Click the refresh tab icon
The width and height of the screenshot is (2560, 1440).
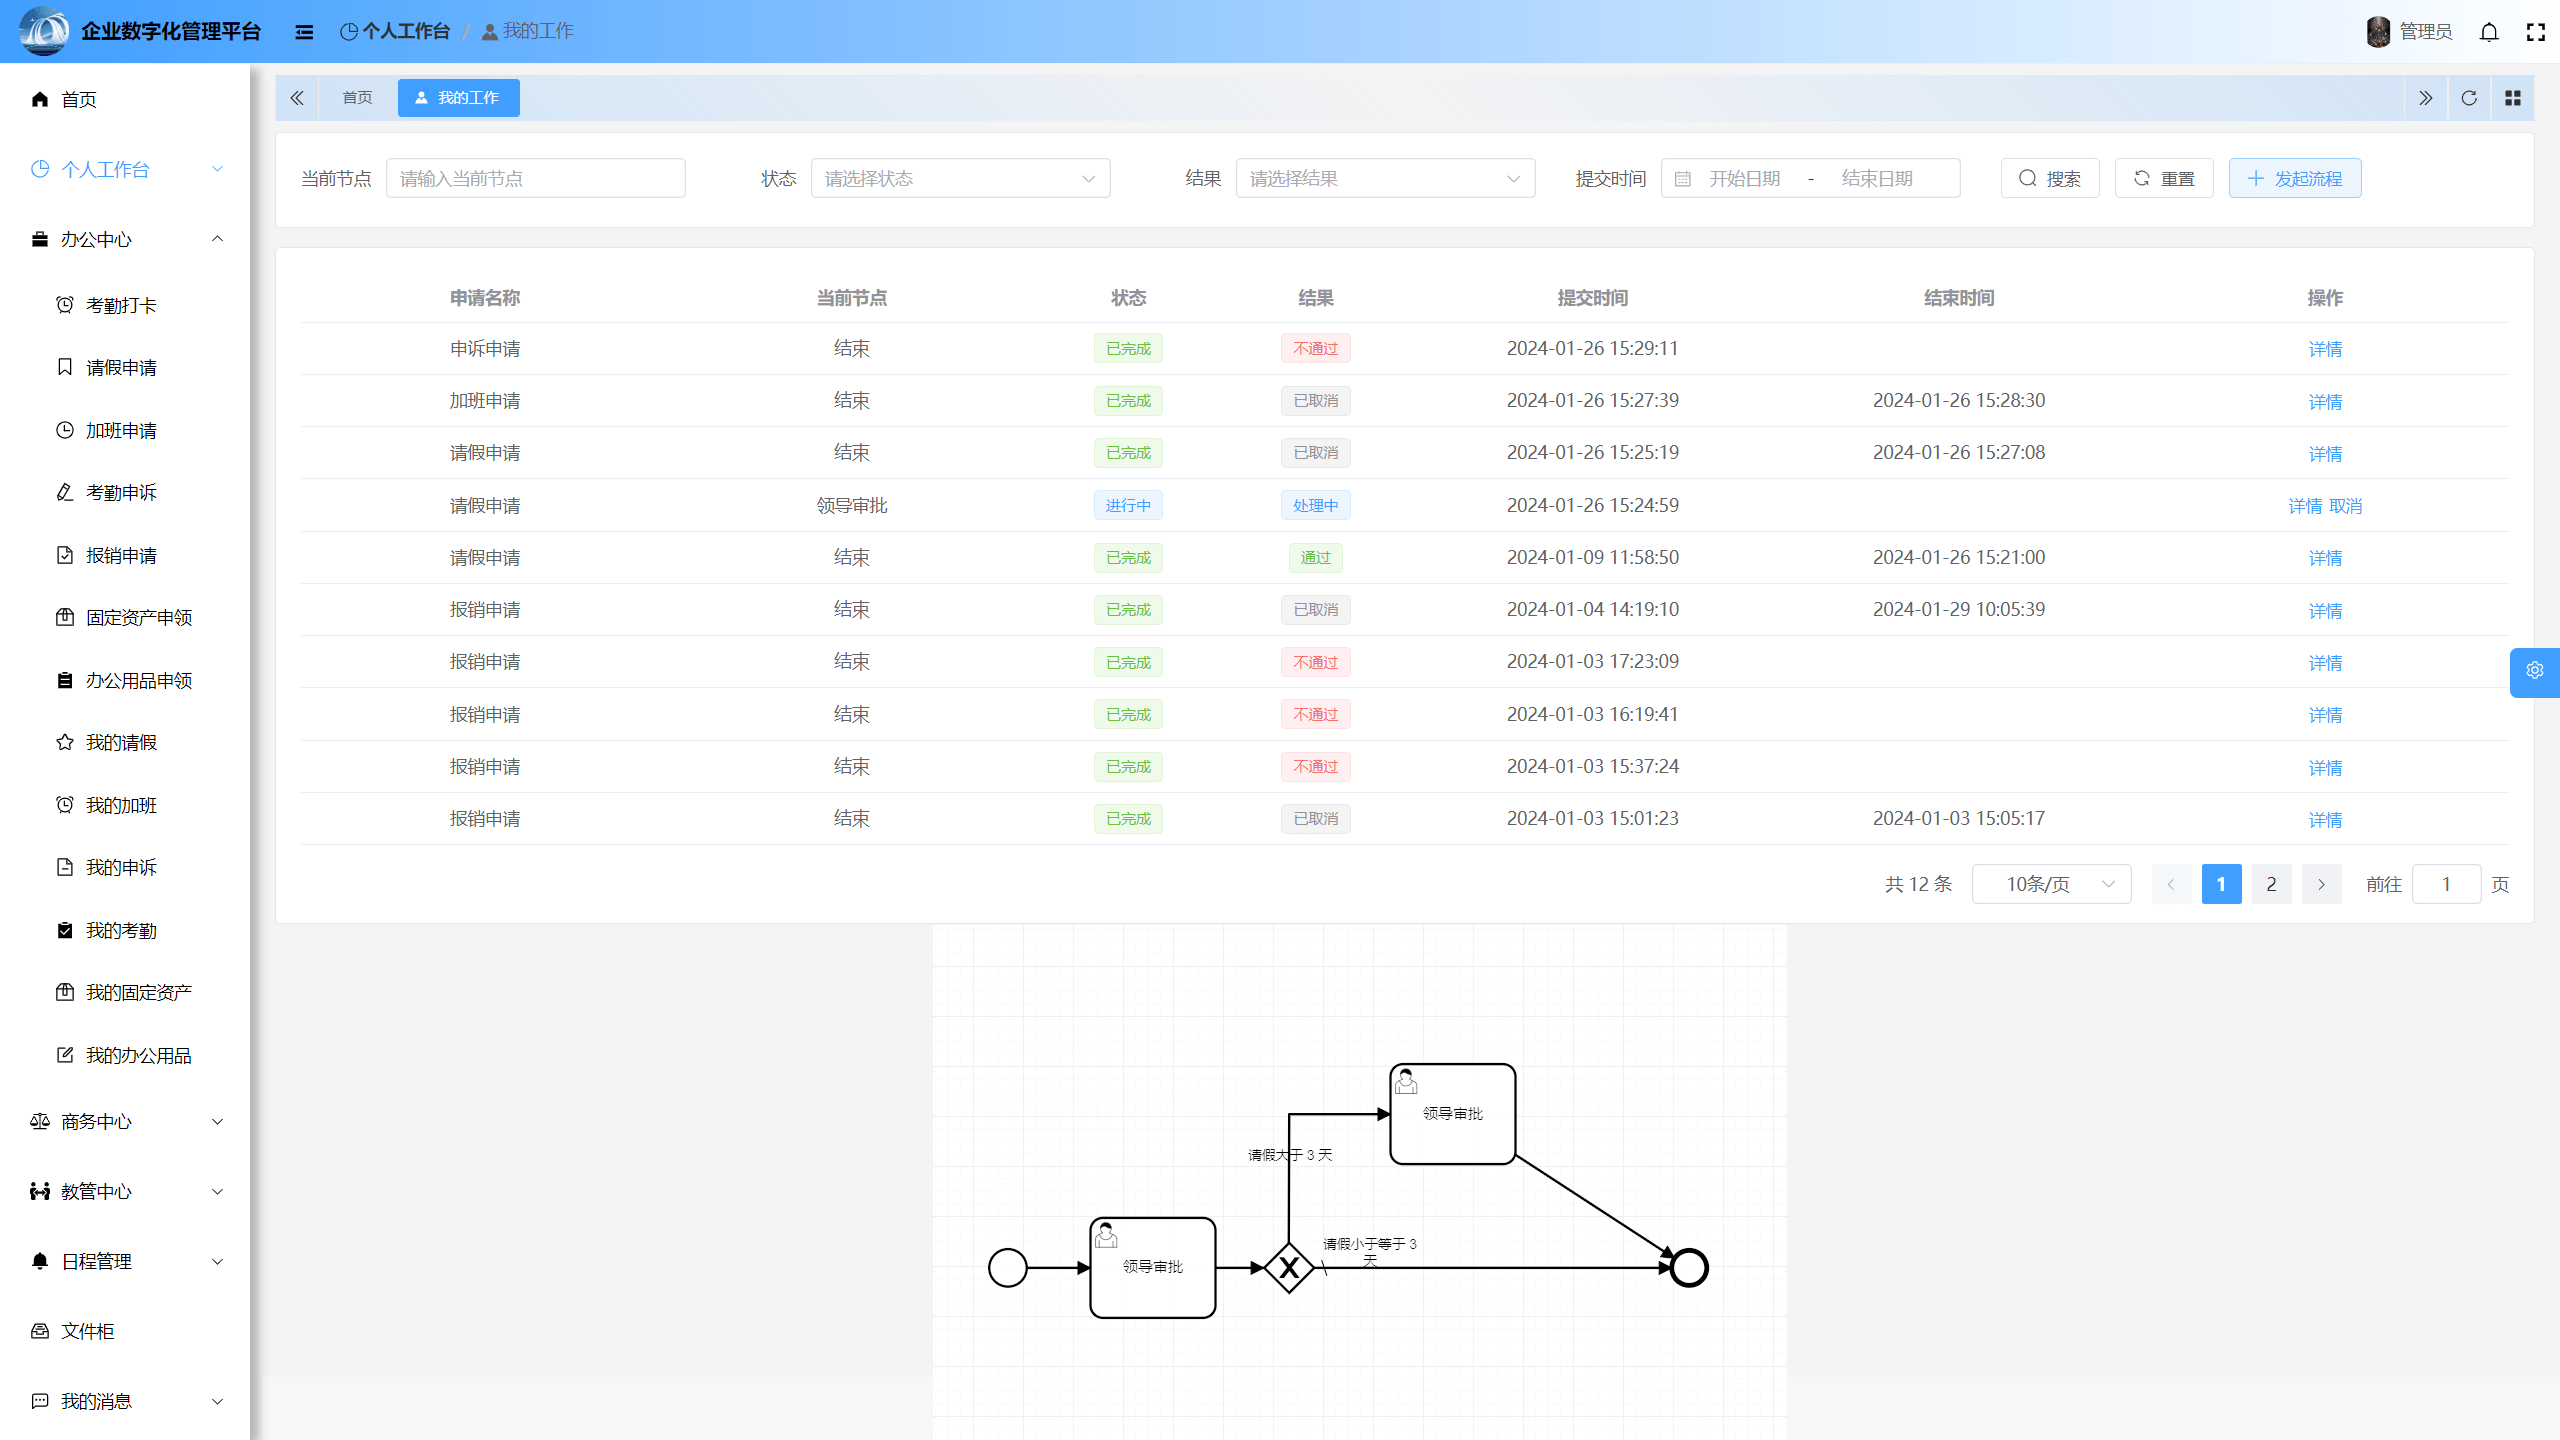pyautogui.click(x=2469, y=98)
